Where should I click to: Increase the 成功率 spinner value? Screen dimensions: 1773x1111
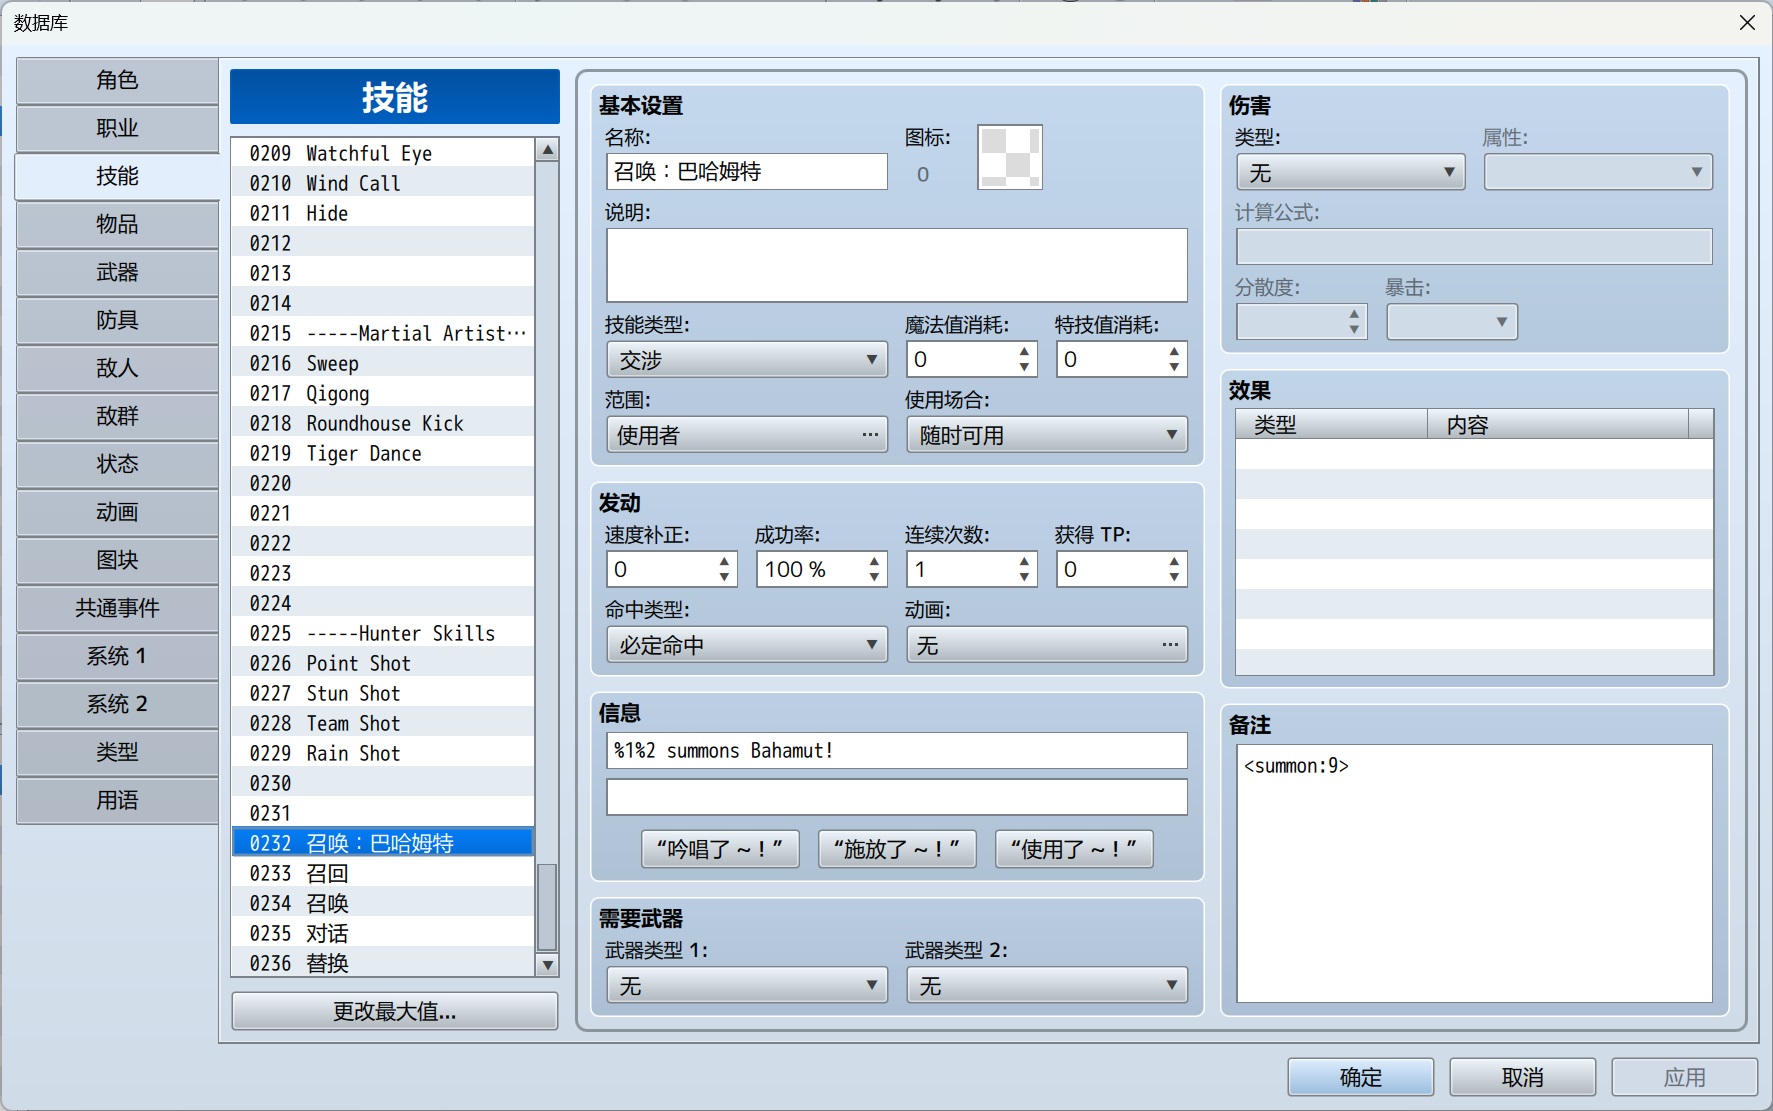(874, 562)
